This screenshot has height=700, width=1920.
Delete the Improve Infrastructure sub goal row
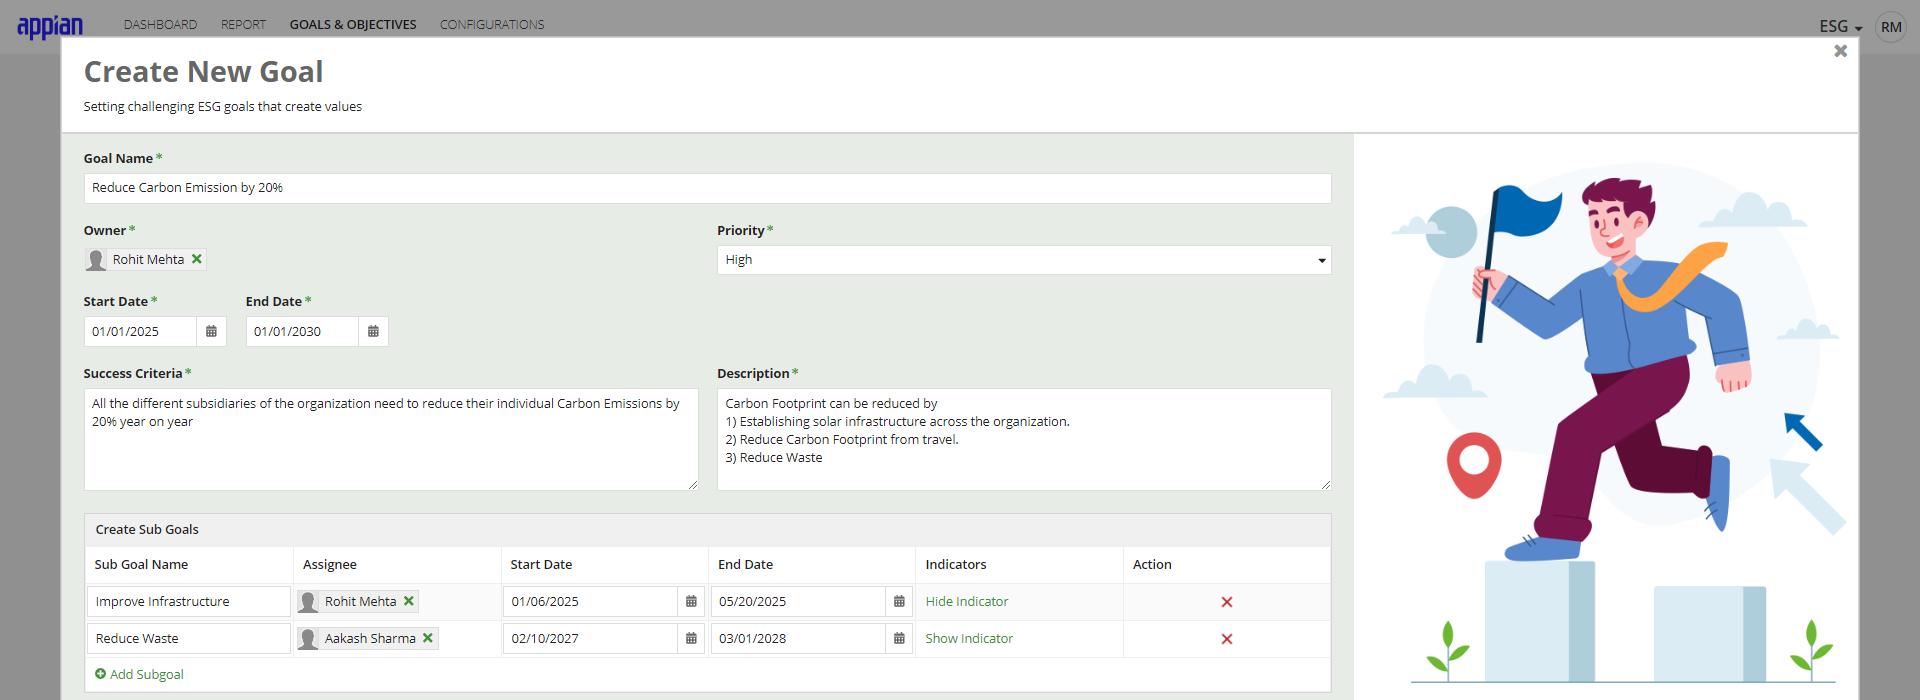click(1227, 602)
